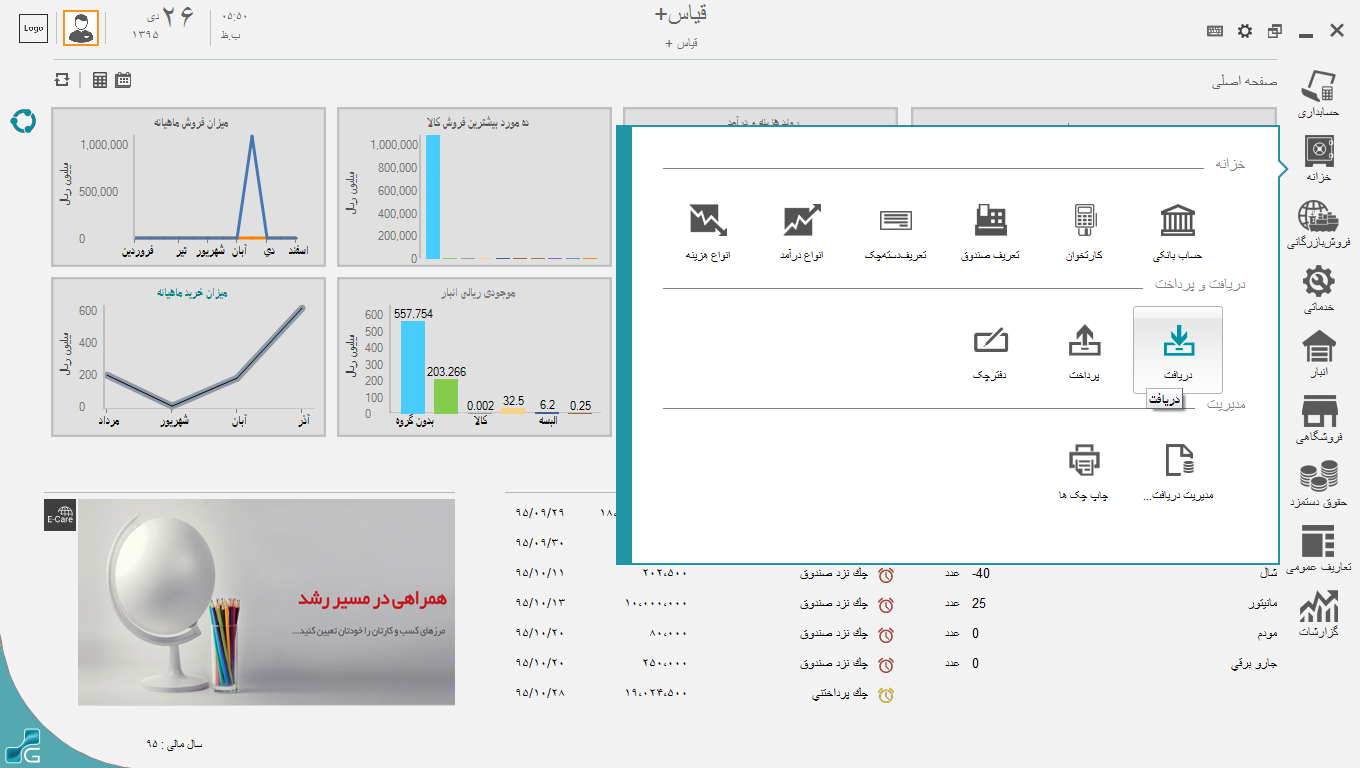Image resolution: width=1360 pixels, height=768 pixels.
Task: Open the میزان فروش ماهیانه chart tile
Action: click(x=188, y=187)
